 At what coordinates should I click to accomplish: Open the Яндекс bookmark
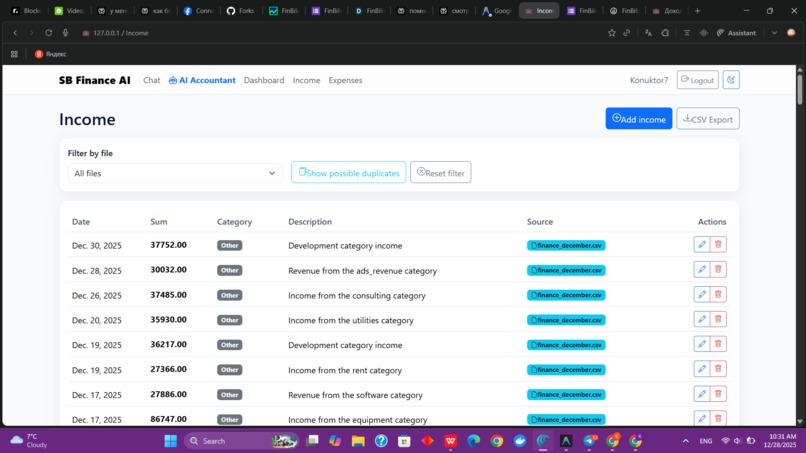tap(50, 53)
